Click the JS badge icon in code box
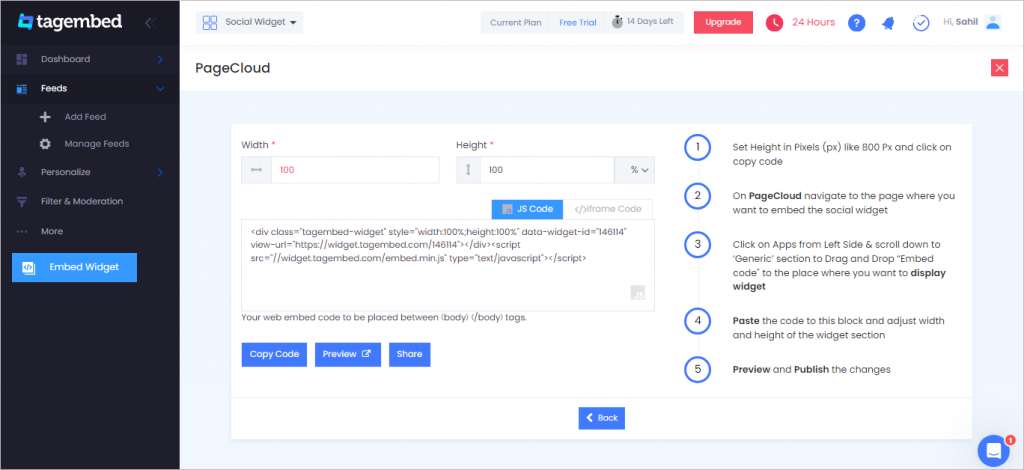The image size is (1024, 470). [x=638, y=292]
